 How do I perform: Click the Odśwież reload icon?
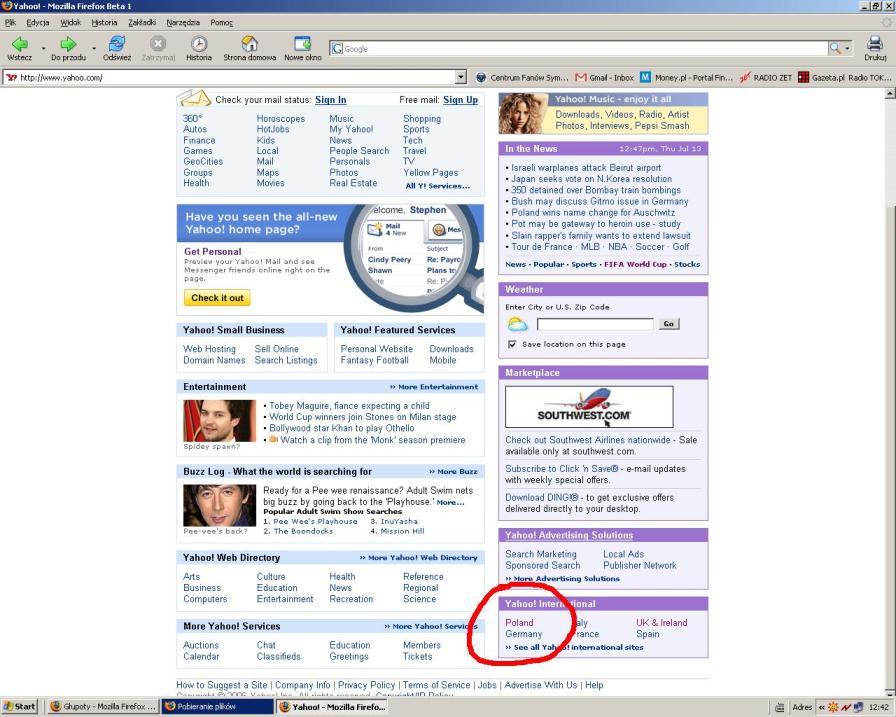pos(117,44)
